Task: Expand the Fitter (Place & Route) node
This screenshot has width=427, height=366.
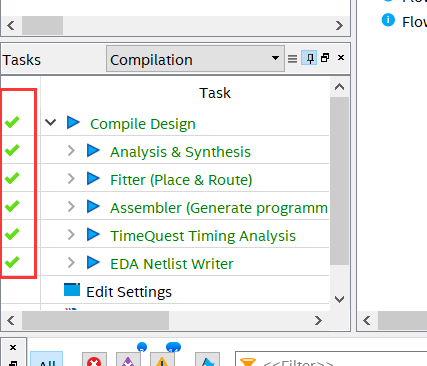Action: [x=71, y=179]
